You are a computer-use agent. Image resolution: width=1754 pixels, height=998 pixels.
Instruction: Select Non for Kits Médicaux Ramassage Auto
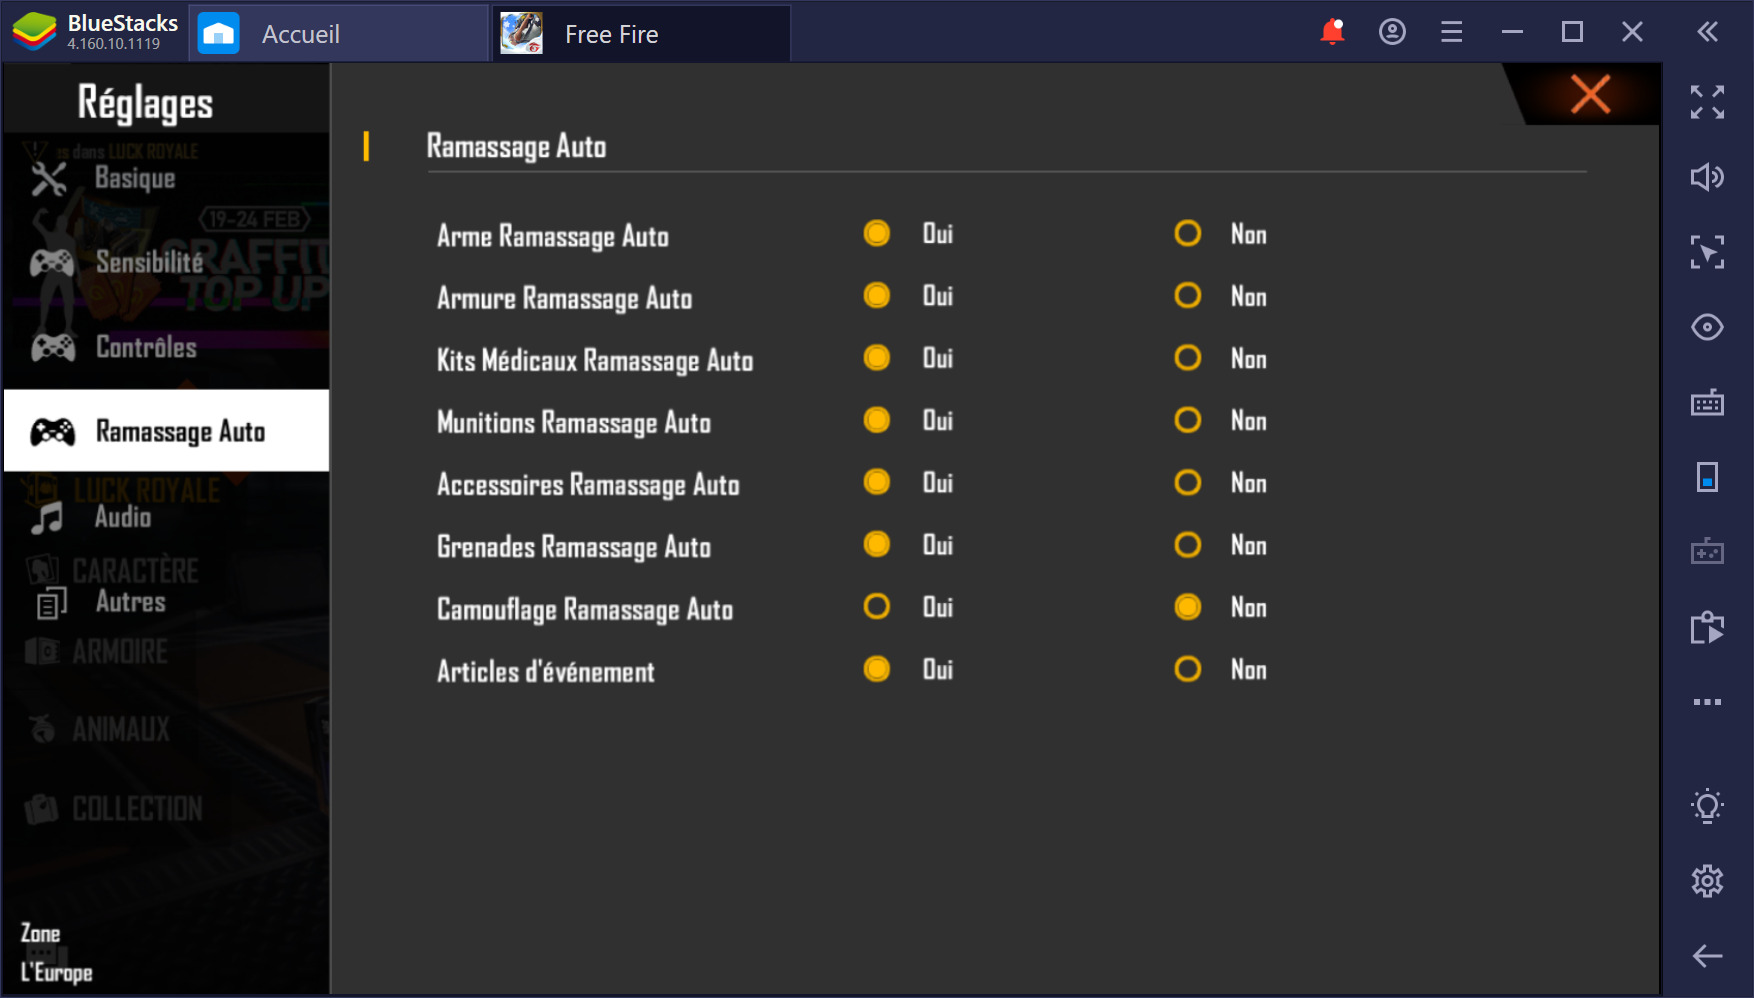1188,358
